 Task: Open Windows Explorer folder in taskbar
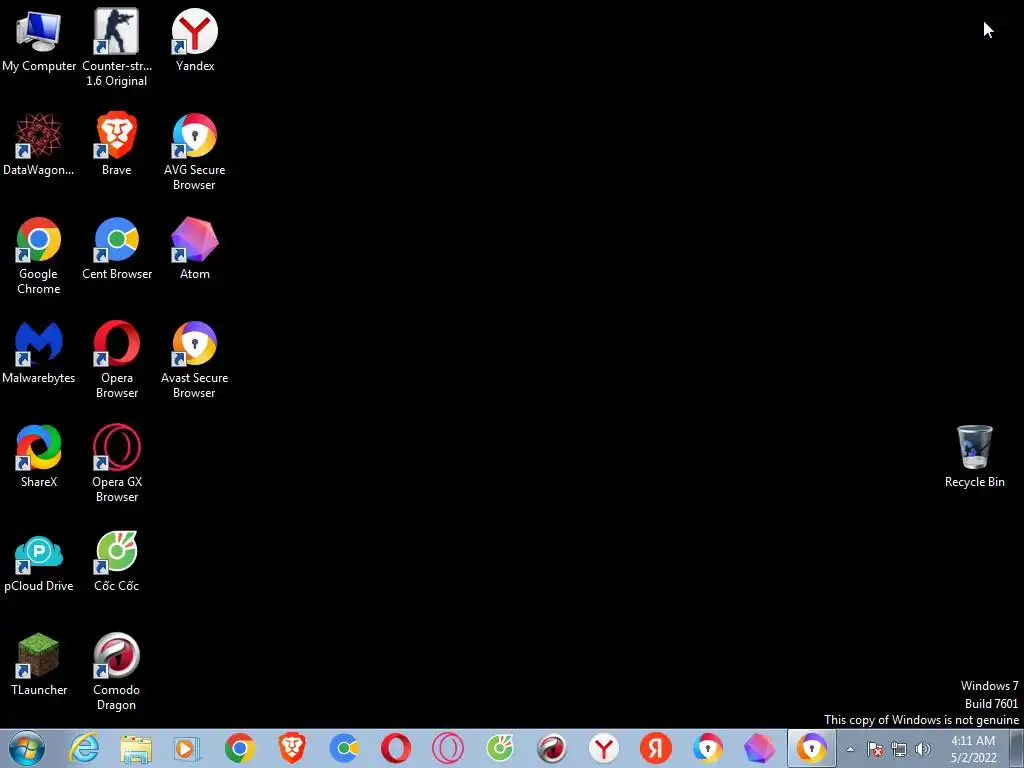136,748
